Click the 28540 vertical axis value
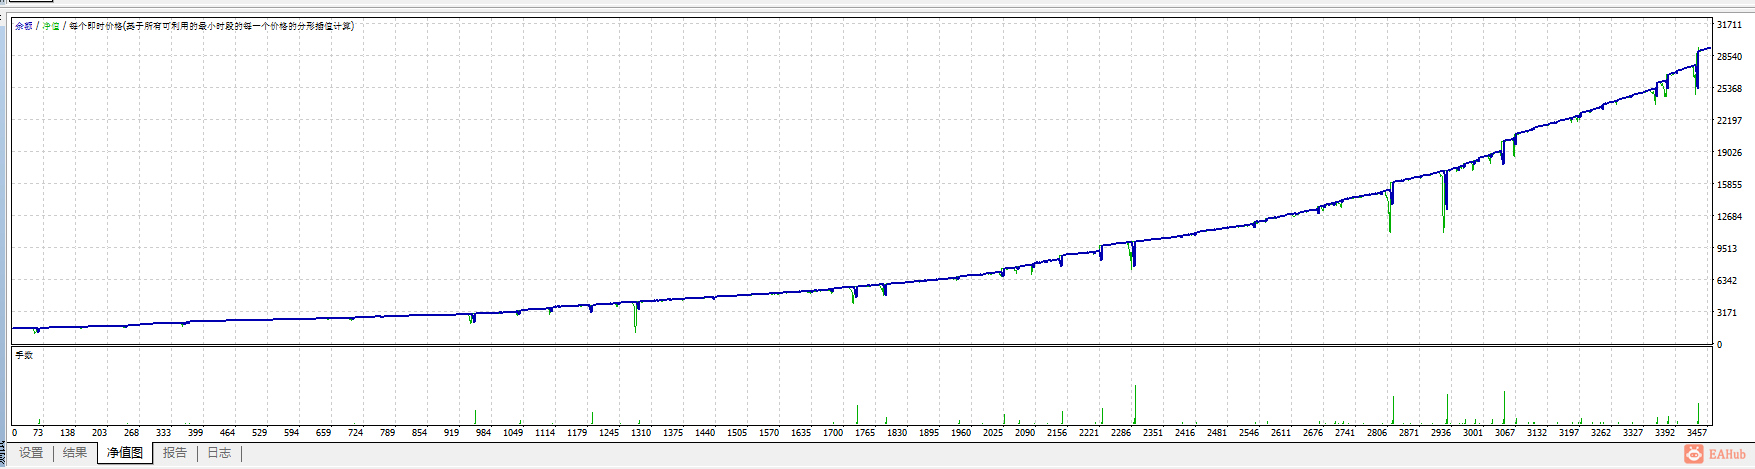 click(1729, 57)
